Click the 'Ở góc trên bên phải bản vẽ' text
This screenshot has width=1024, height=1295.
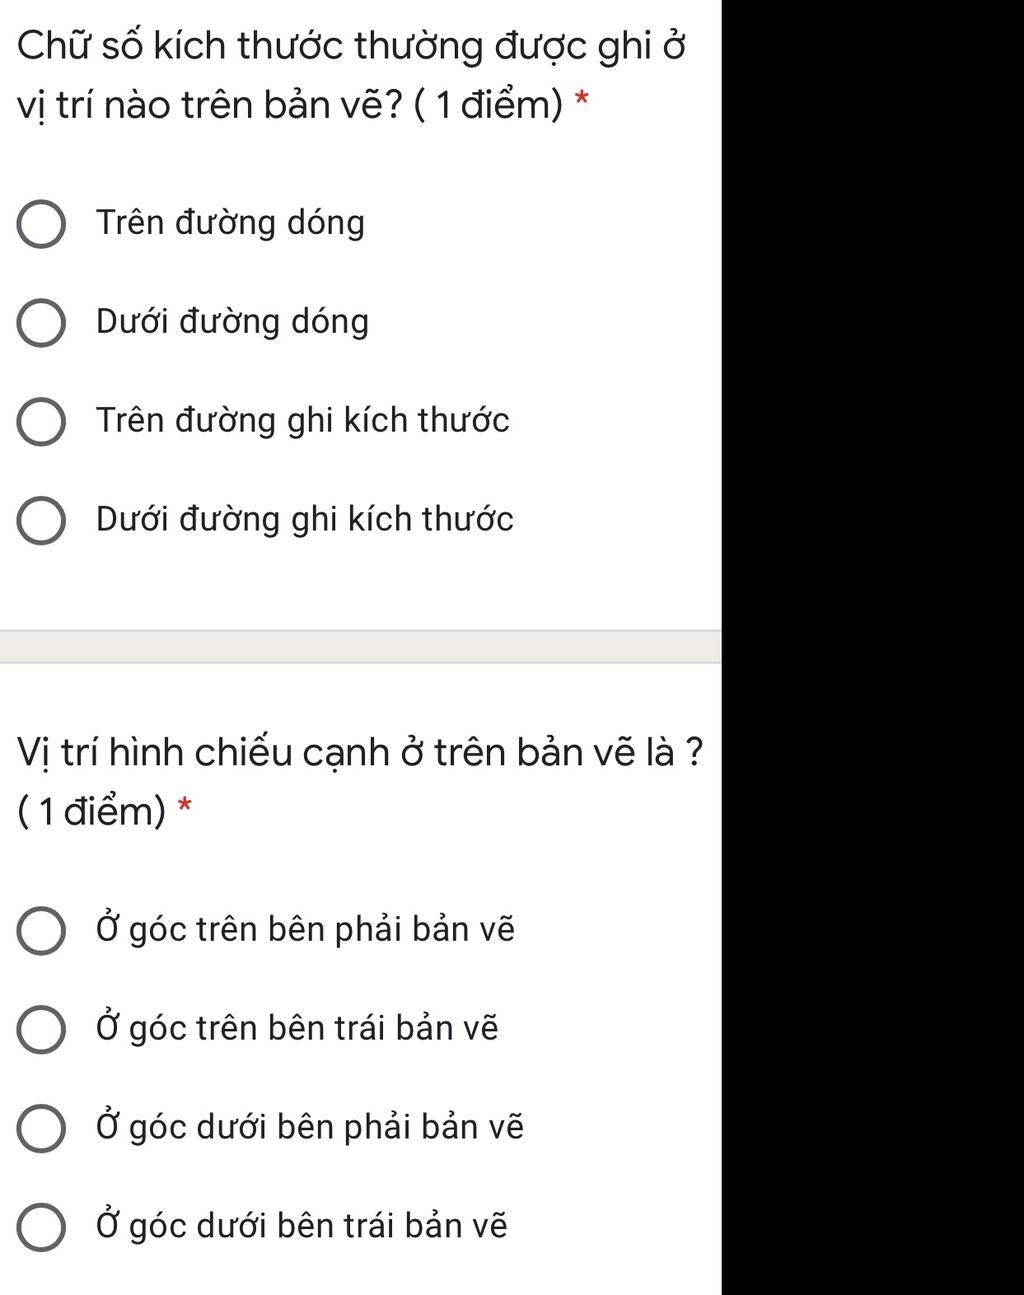(x=305, y=930)
